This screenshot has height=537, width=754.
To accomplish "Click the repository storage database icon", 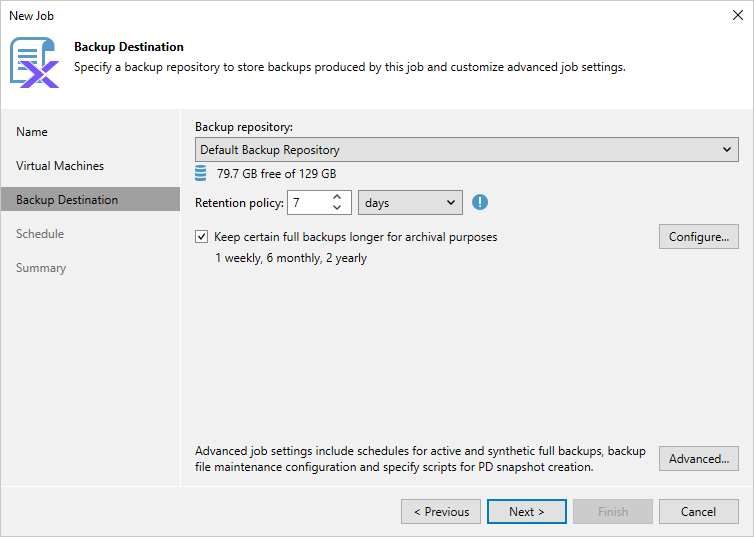I will (201, 173).
